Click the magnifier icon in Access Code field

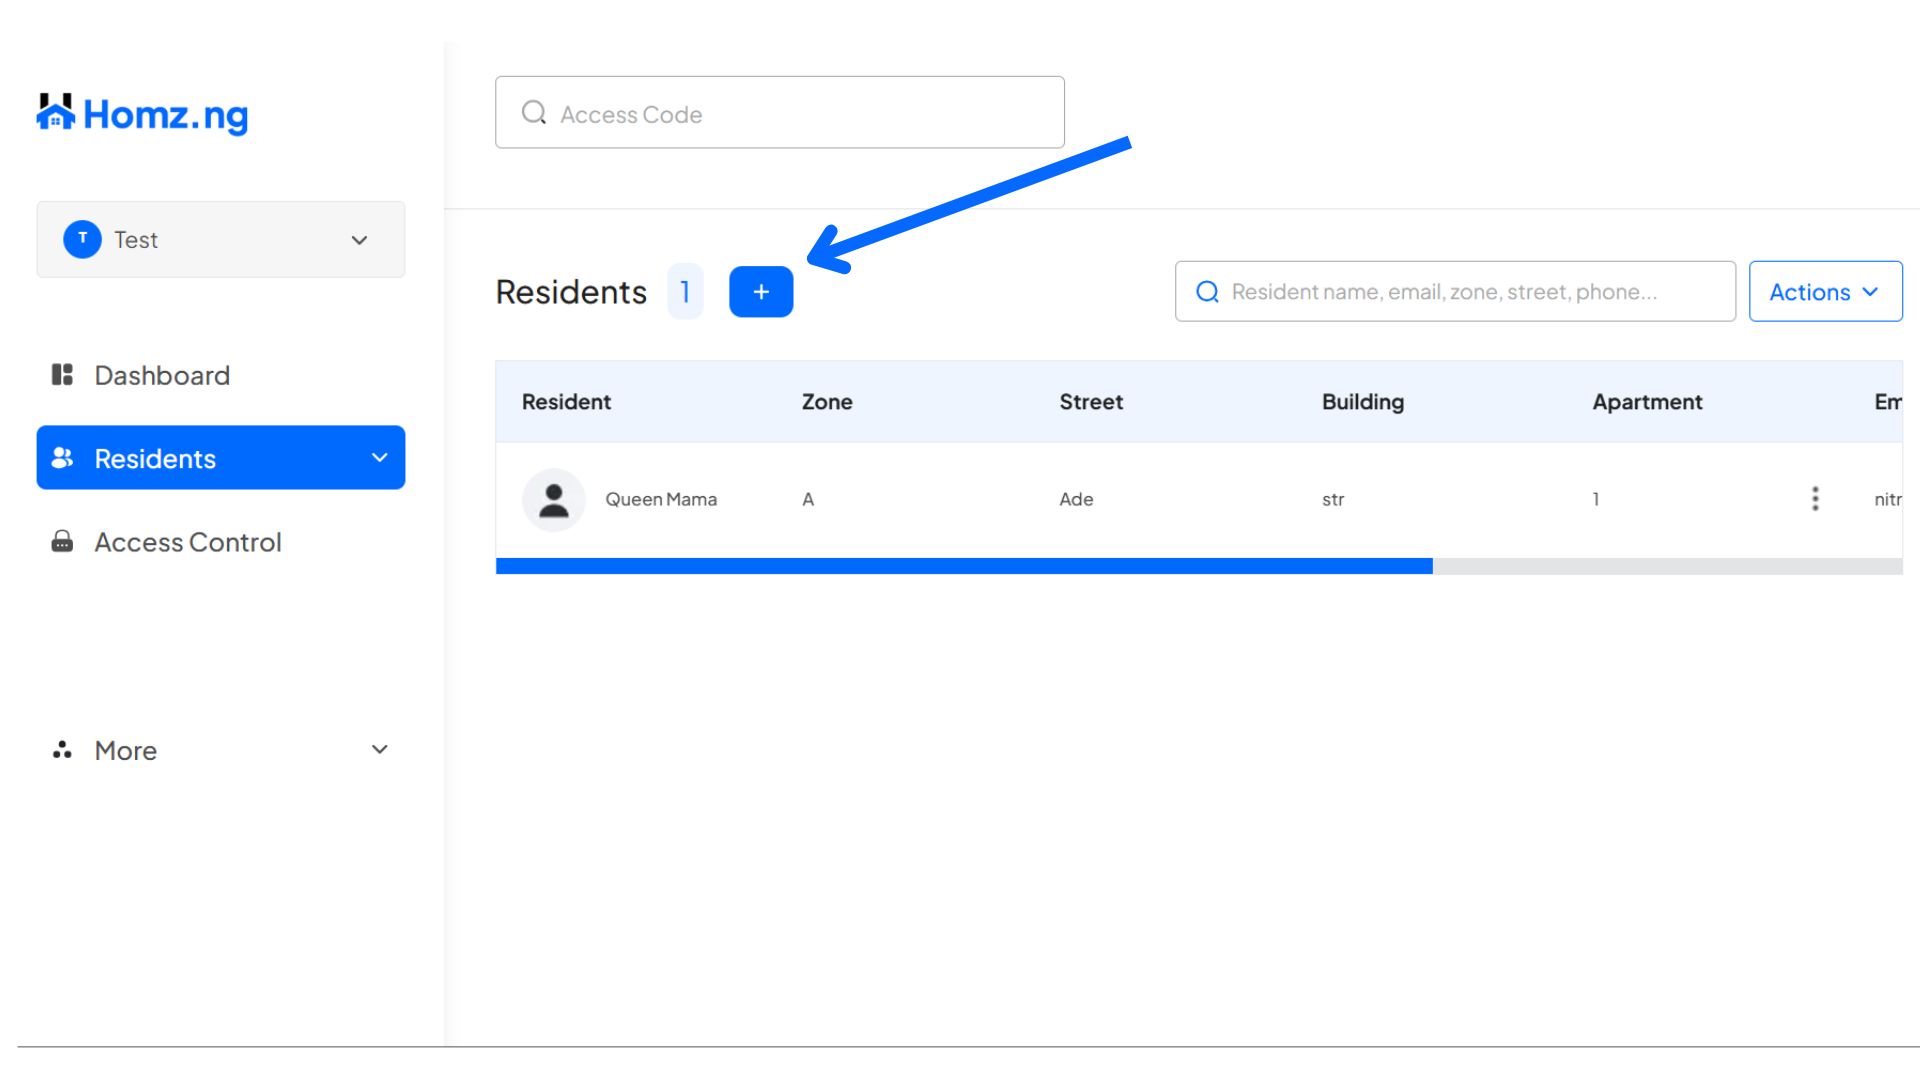(x=534, y=112)
